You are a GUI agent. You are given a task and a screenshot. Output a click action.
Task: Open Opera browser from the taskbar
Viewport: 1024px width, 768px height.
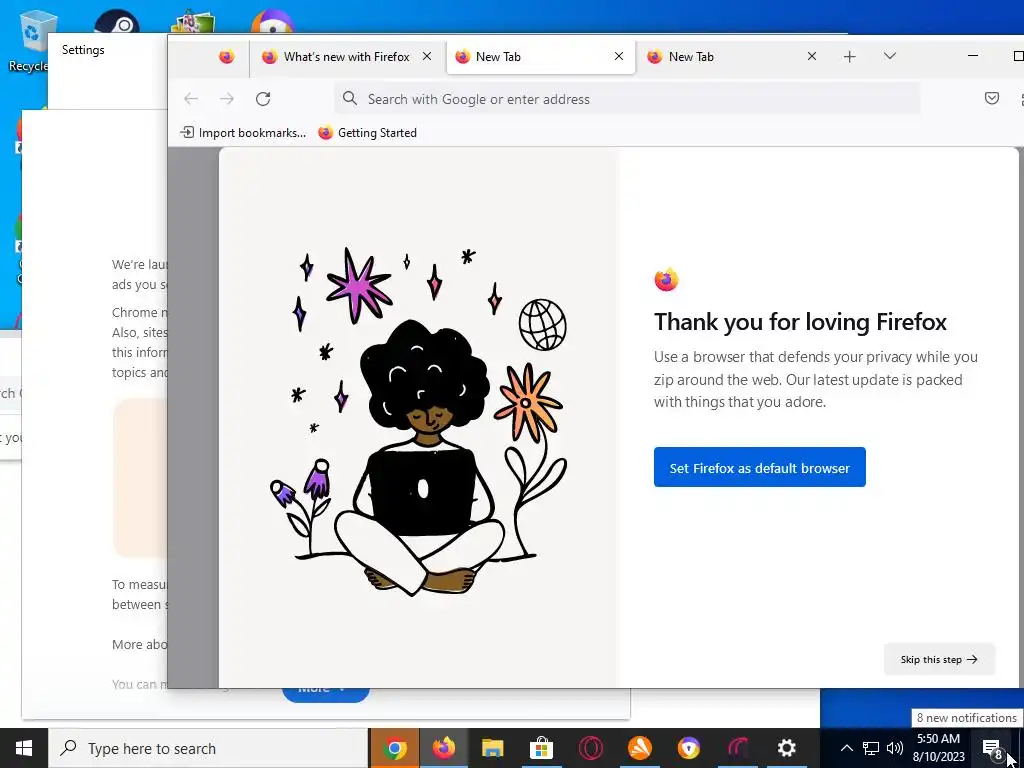pyautogui.click(x=590, y=748)
